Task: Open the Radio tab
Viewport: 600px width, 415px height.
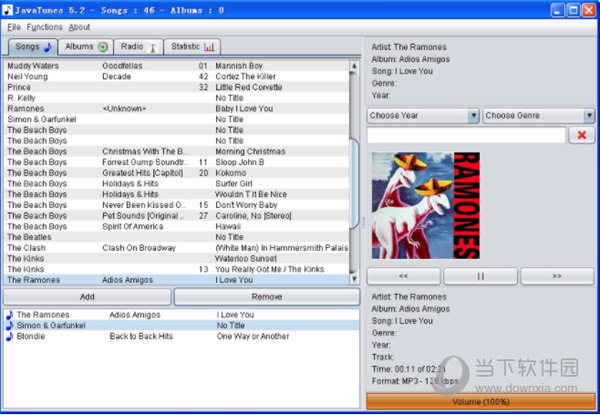Action: [139, 47]
